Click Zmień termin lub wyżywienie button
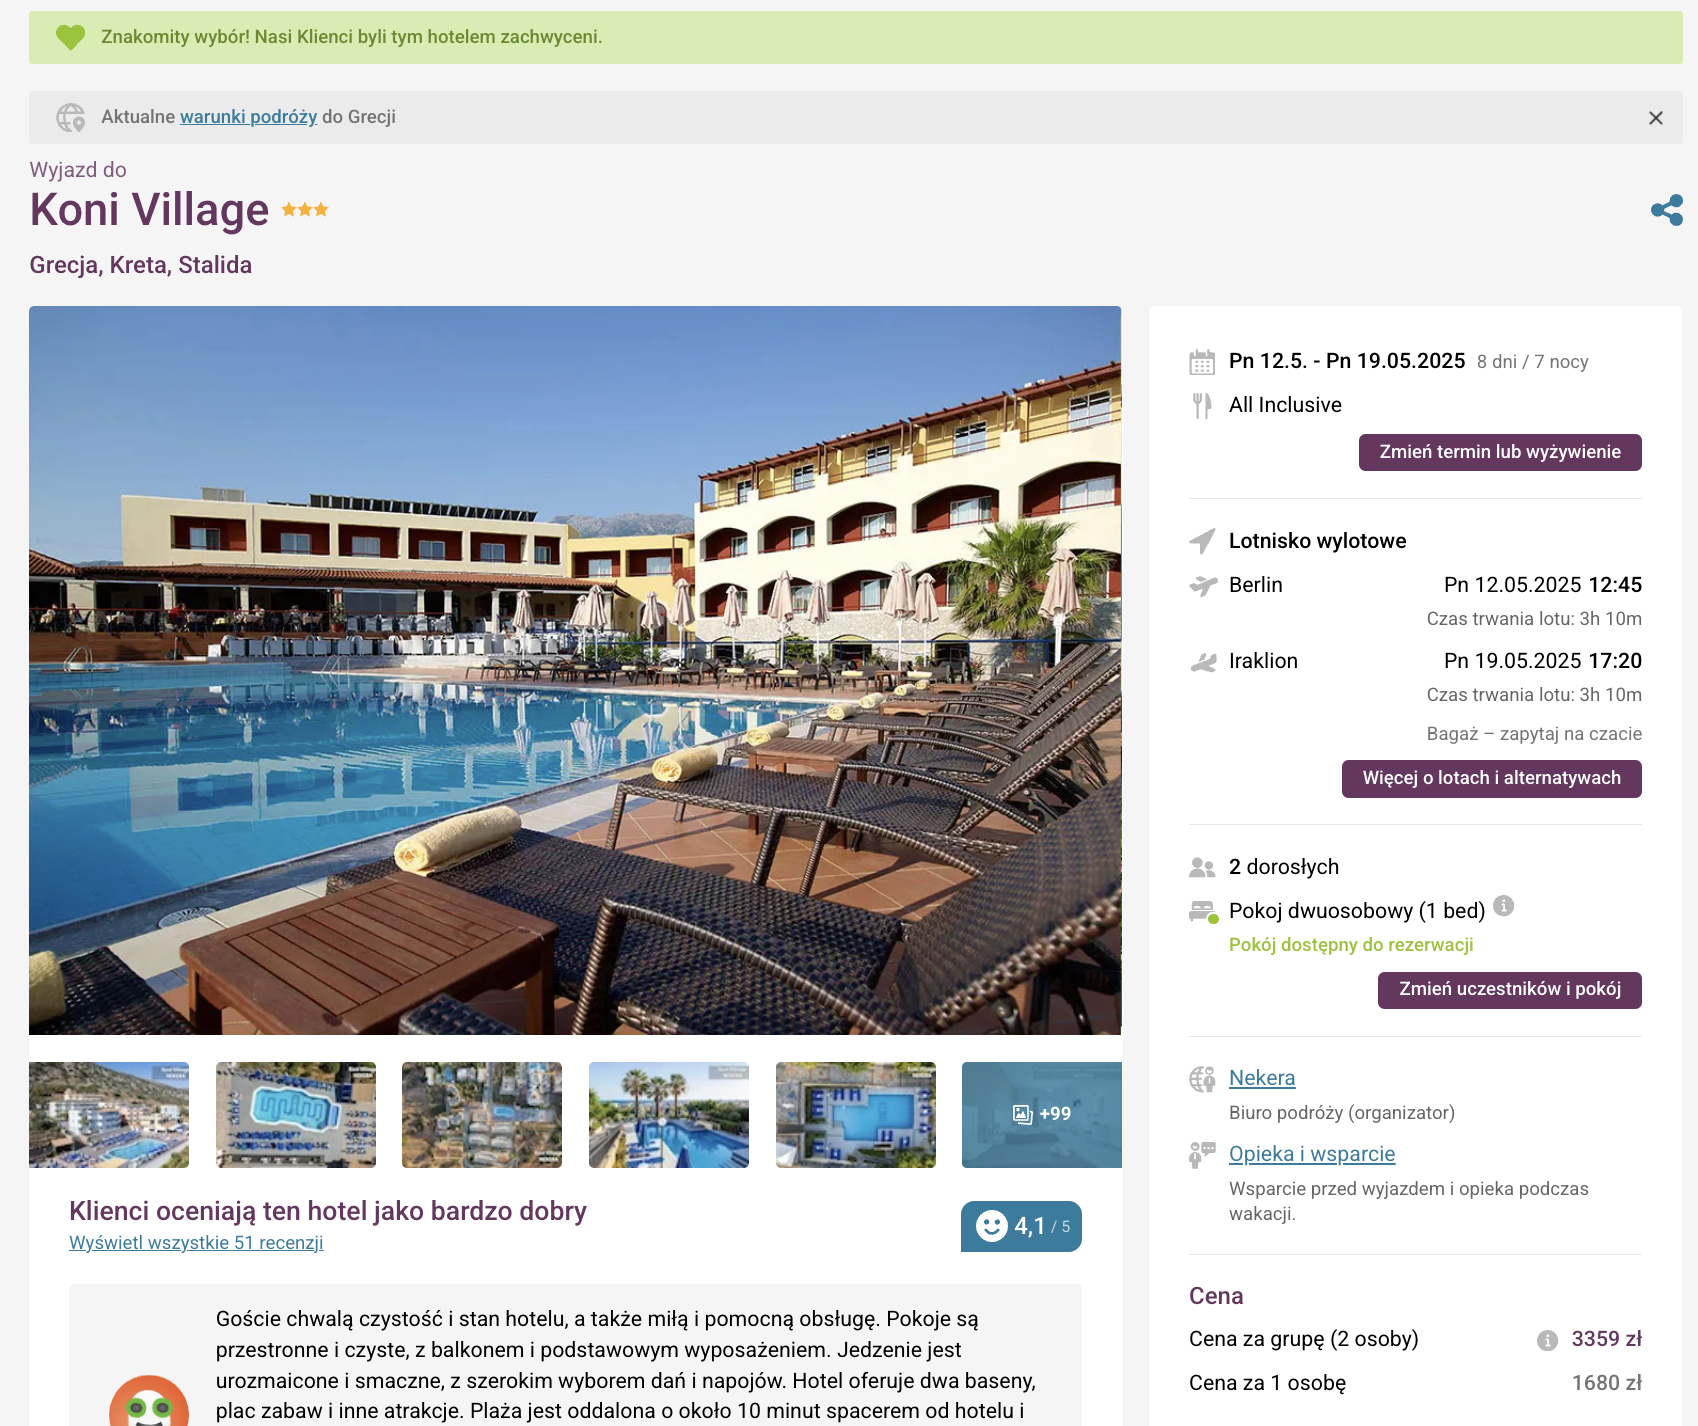1698x1426 pixels. pyautogui.click(x=1500, y=452)
